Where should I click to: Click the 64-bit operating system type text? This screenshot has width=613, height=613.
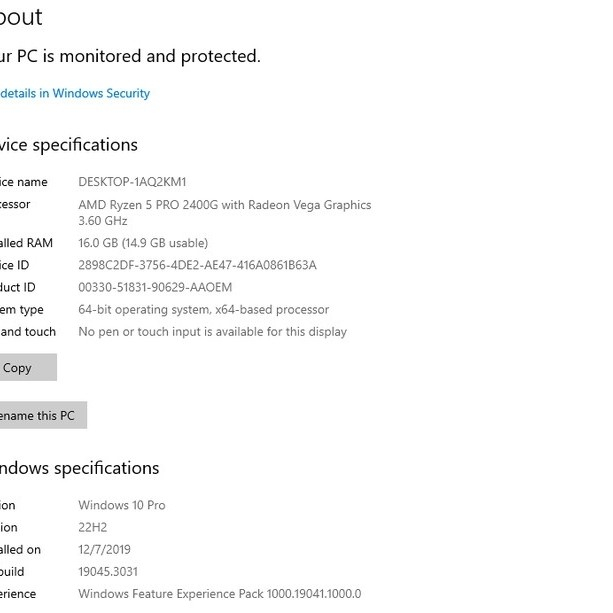pos(203,310)
